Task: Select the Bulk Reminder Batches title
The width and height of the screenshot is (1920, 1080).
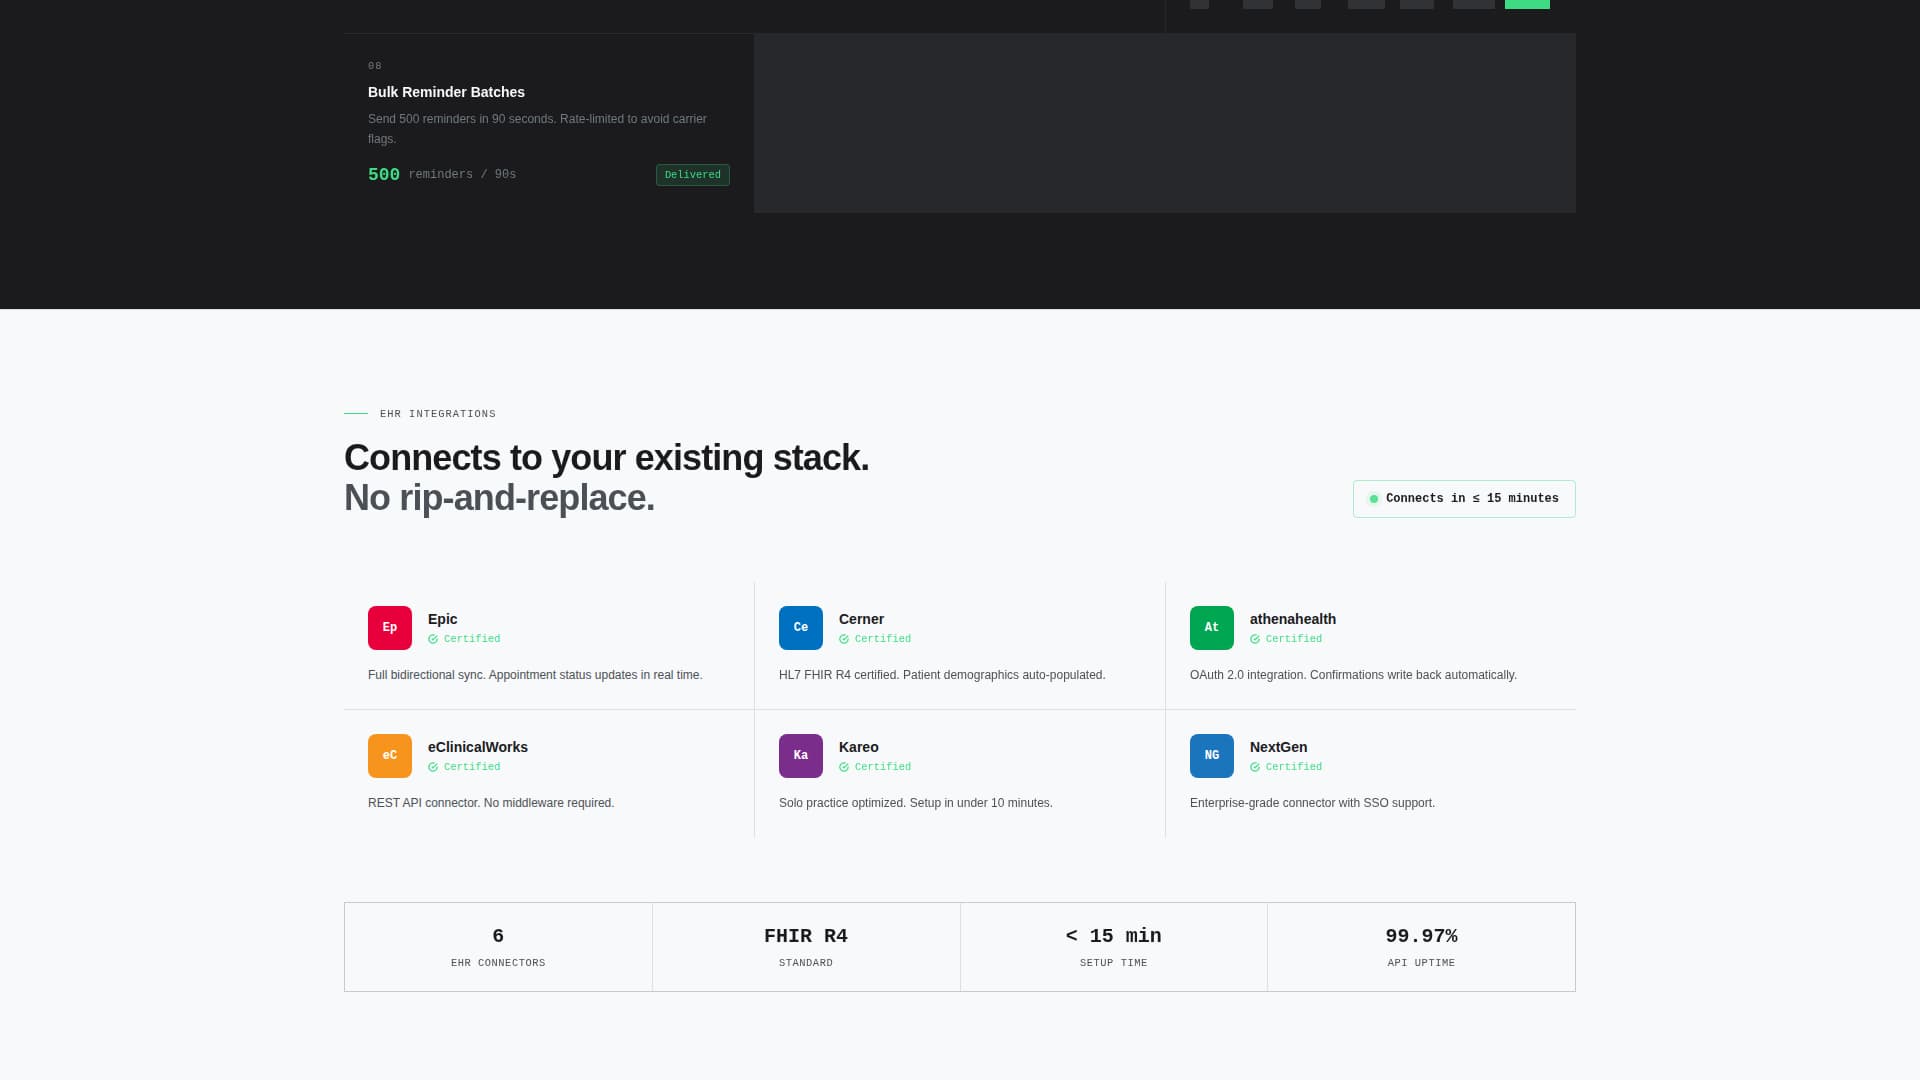Action: [x=446, y=92]
